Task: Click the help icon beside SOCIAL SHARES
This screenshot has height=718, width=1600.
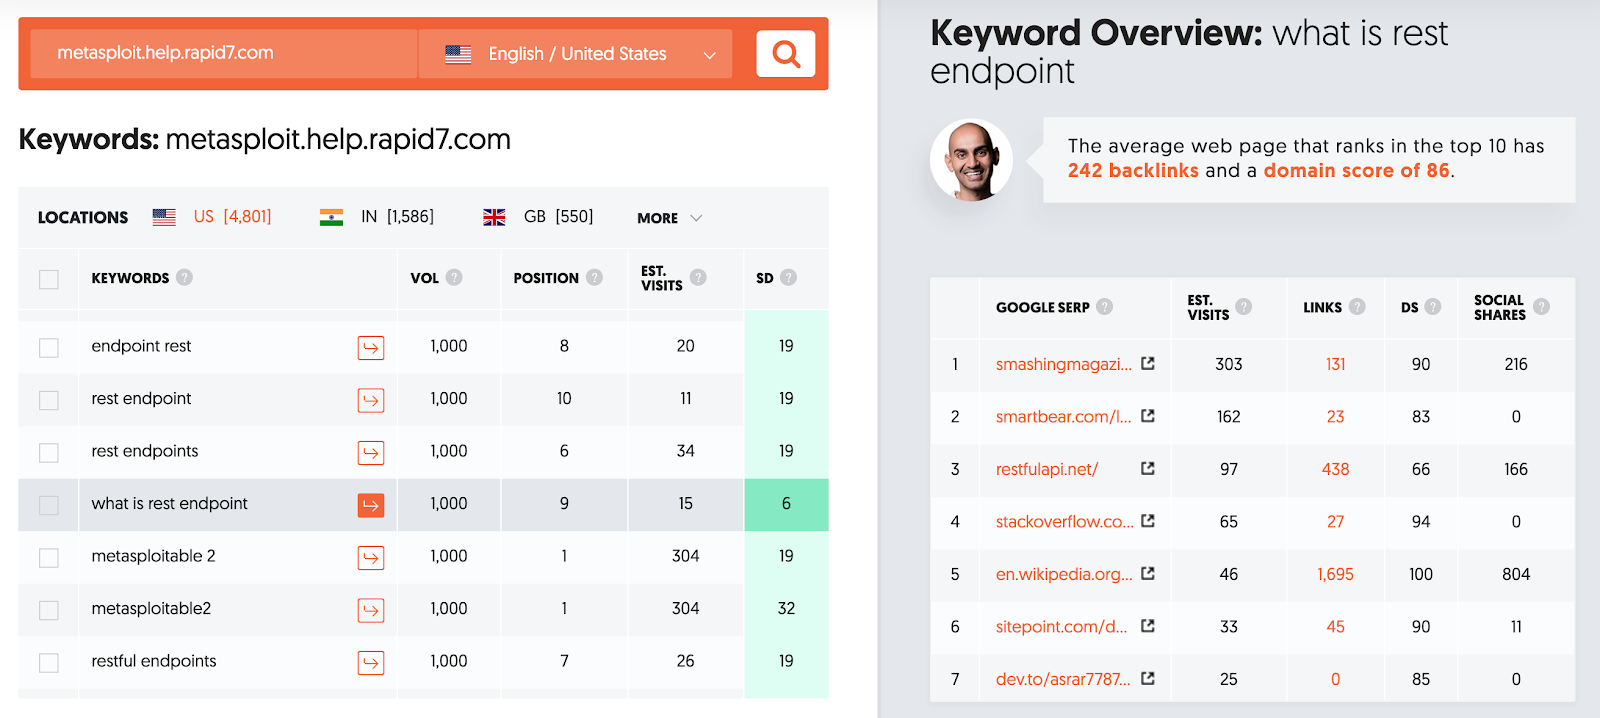Action: tap(1541, 307)
